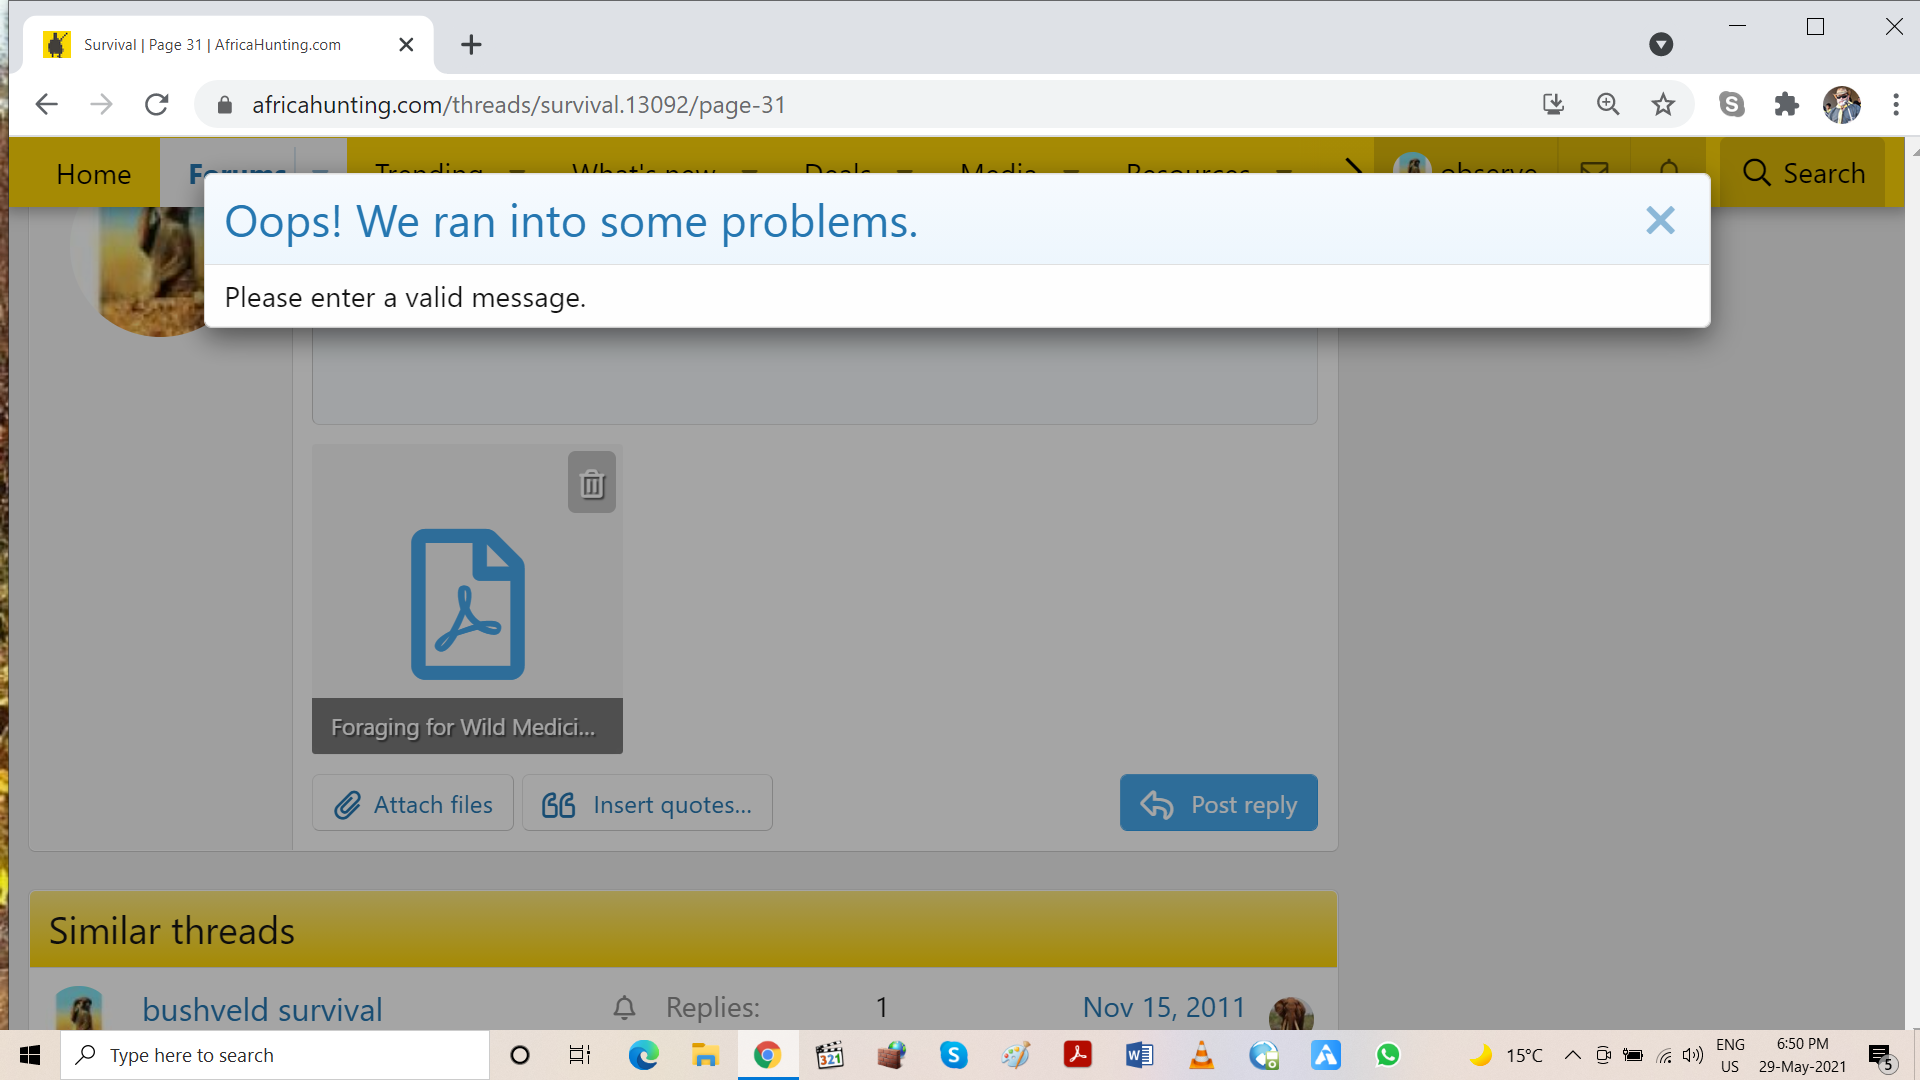1920x1080 pixels.
Task: Open the Extensions puzzle icon
Action: tap(1786, 104)
